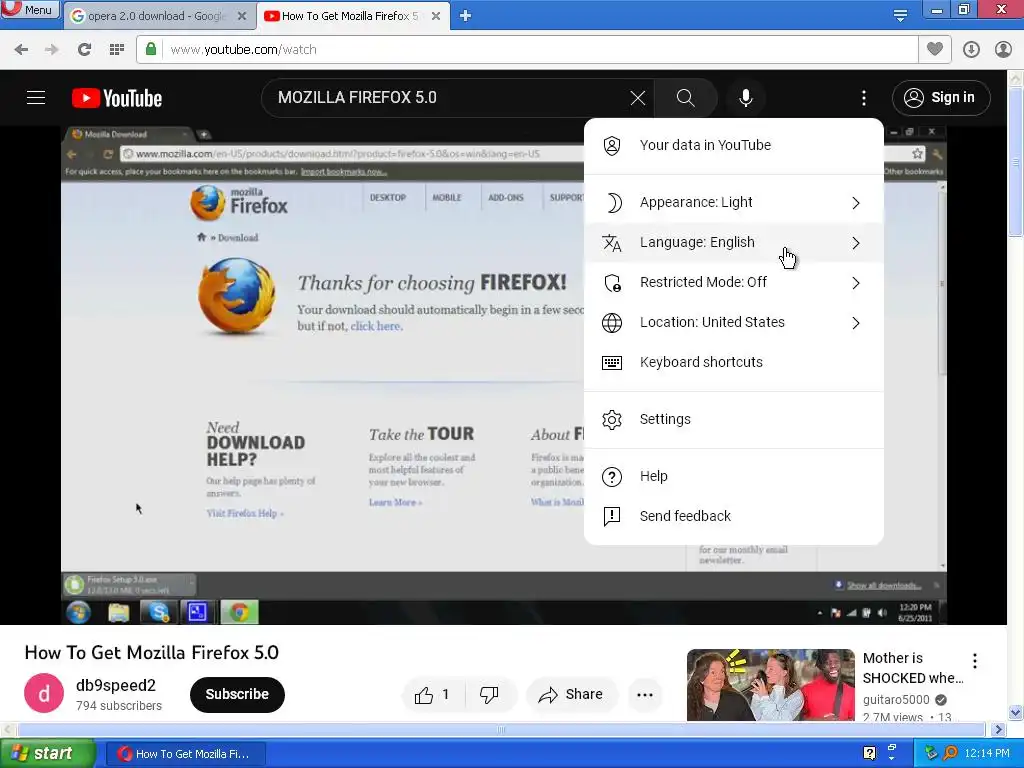Screen dimensions: 1024x768
Task: Click the horizontal scrollbar right arrow
Action: pyautogui.click(x=998, y=729)
